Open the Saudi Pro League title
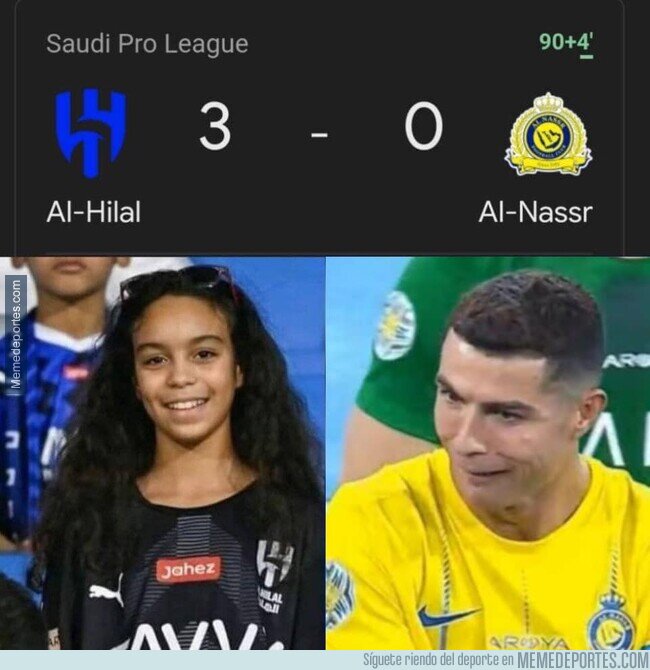This screenshot has width=650, height=670. click(147, 44)
